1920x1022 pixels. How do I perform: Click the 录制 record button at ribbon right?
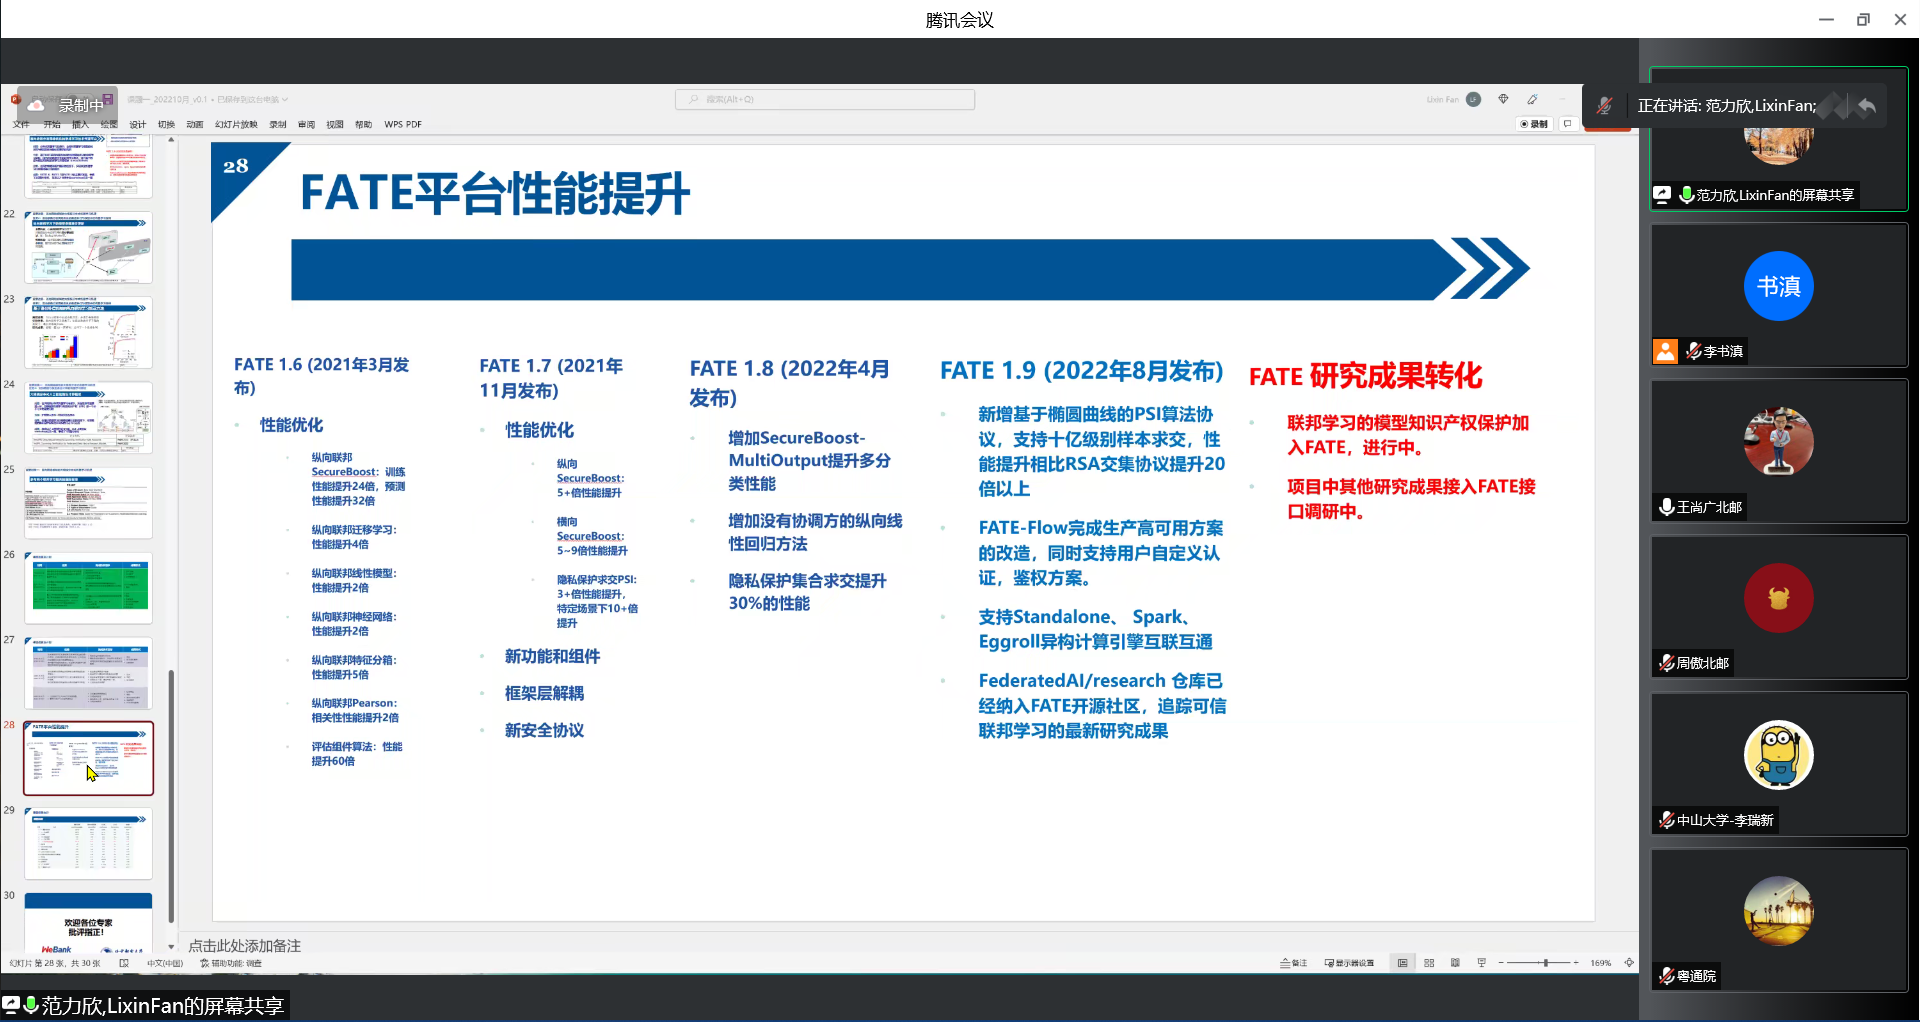click(x=1534, y=124)
